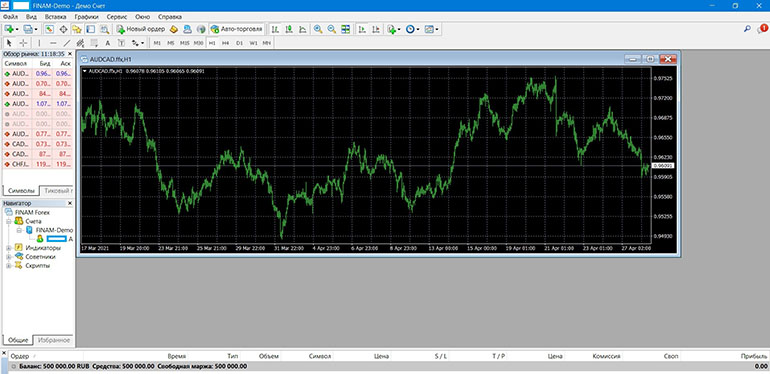
Task: Switch chart to candlesticks icon
Action: point(289,29)
